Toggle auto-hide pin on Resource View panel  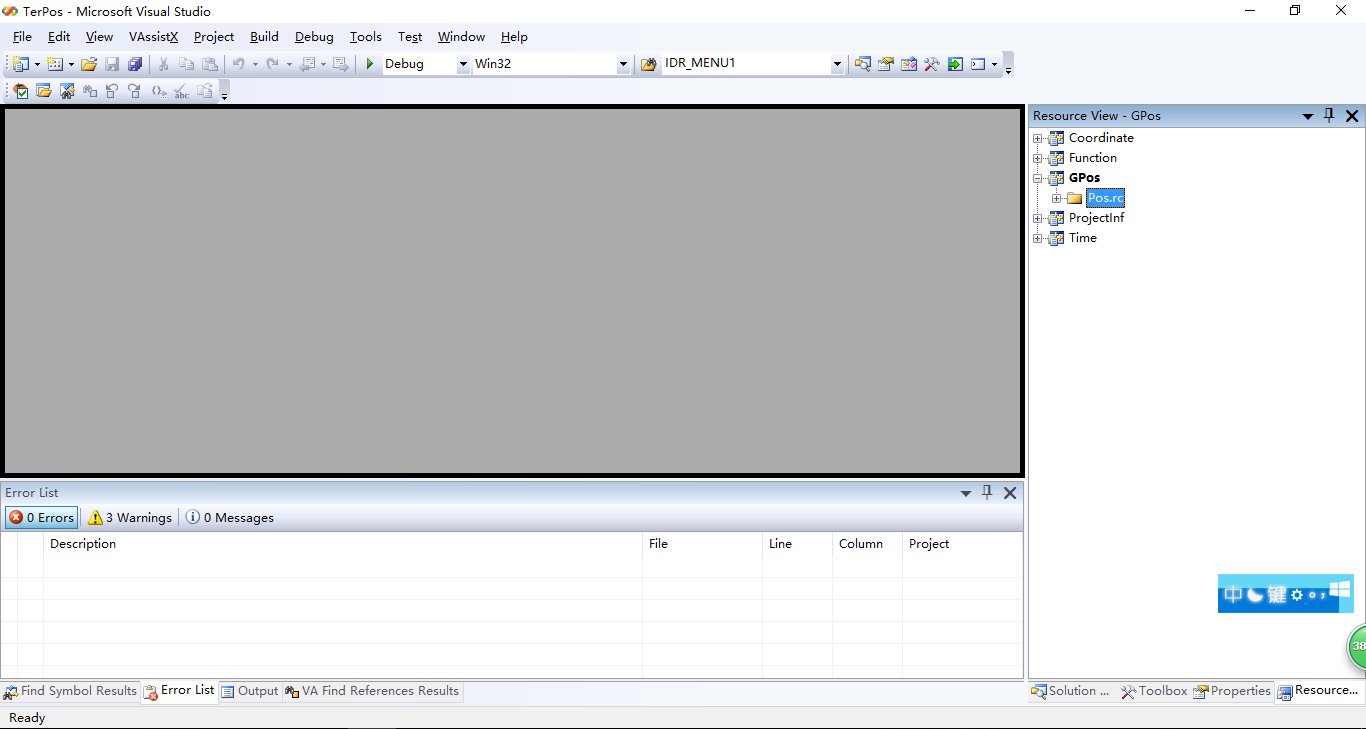(x=1329, y=116)
